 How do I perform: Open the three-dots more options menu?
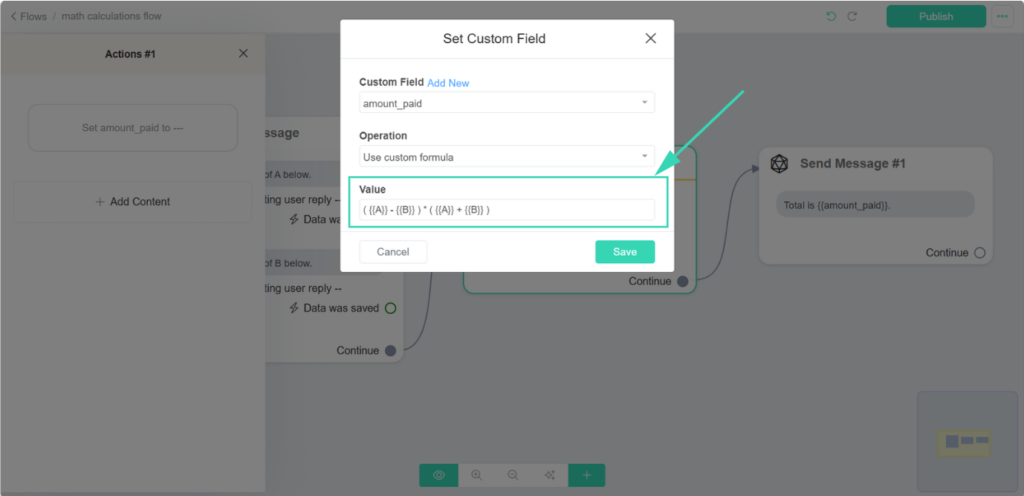[1002, 16]
